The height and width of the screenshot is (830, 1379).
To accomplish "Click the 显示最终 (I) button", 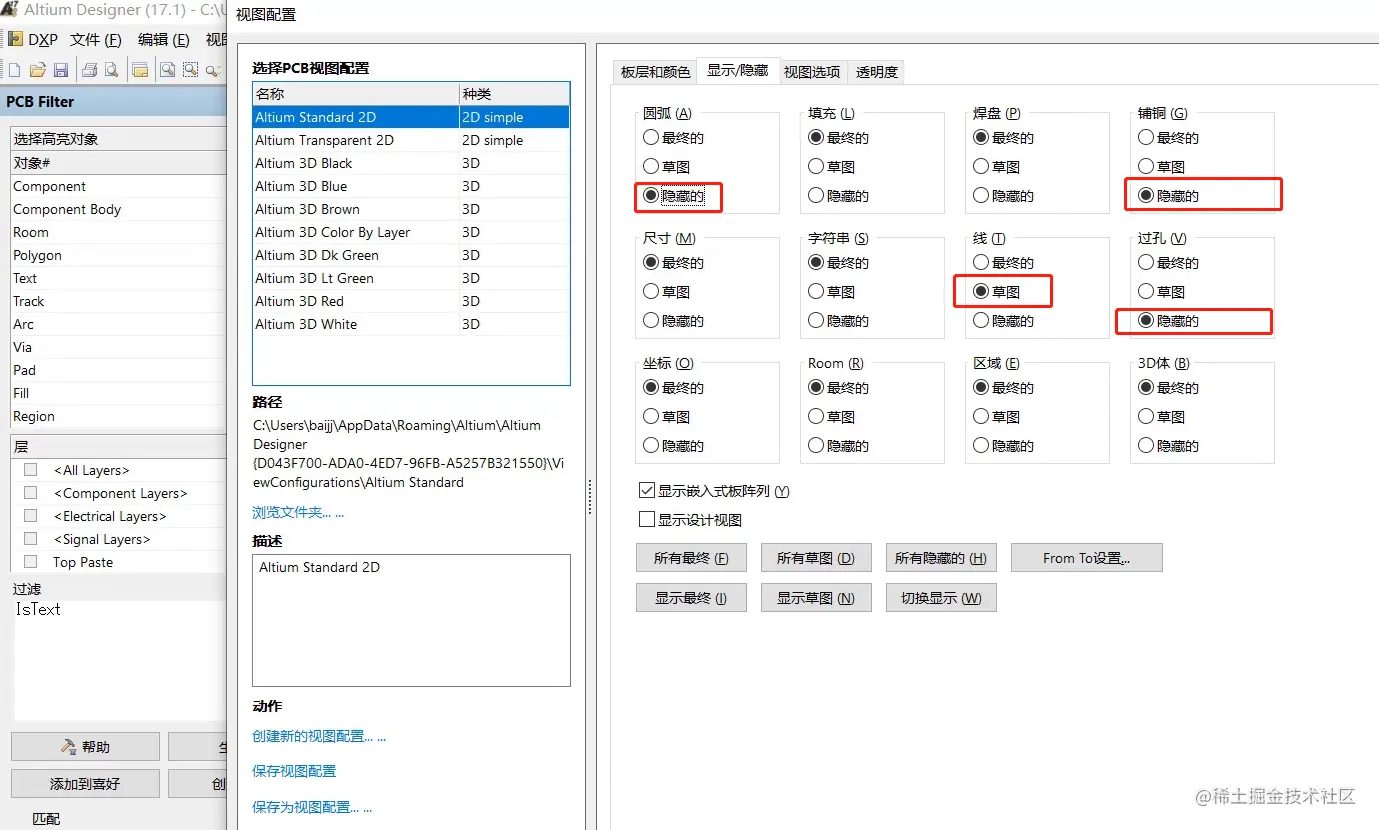I will (691, 598).
